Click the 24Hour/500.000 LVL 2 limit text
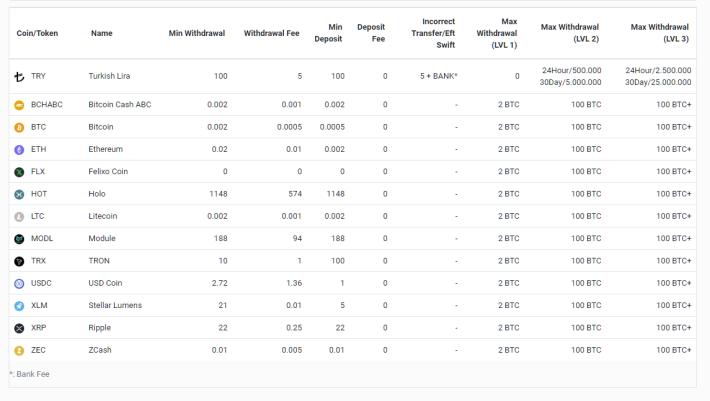This screenshot has height=401, width=710. (x=571, y=70)
